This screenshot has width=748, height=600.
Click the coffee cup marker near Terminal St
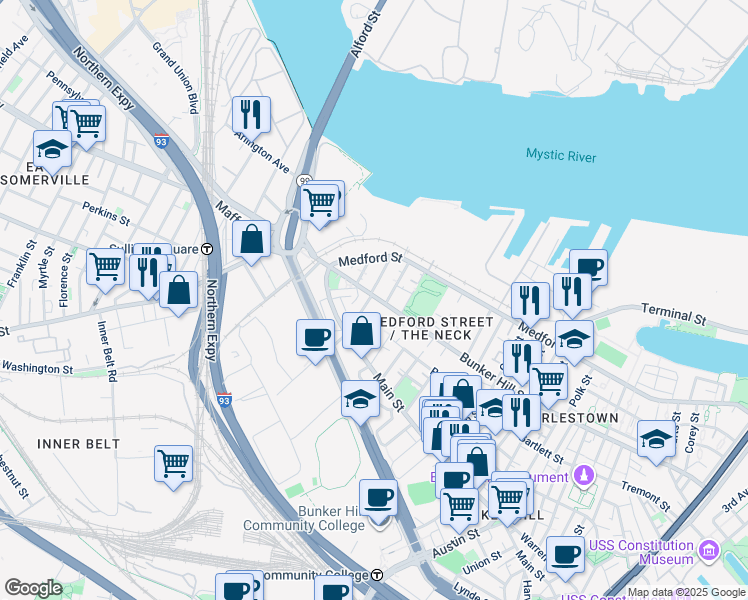588,267
